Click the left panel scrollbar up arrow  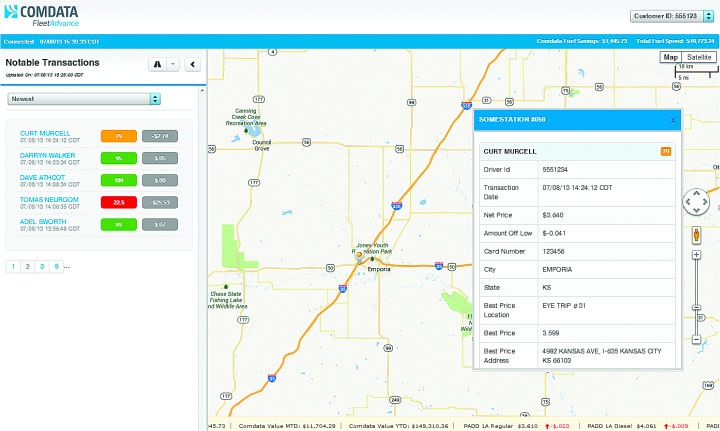[202, 91]
